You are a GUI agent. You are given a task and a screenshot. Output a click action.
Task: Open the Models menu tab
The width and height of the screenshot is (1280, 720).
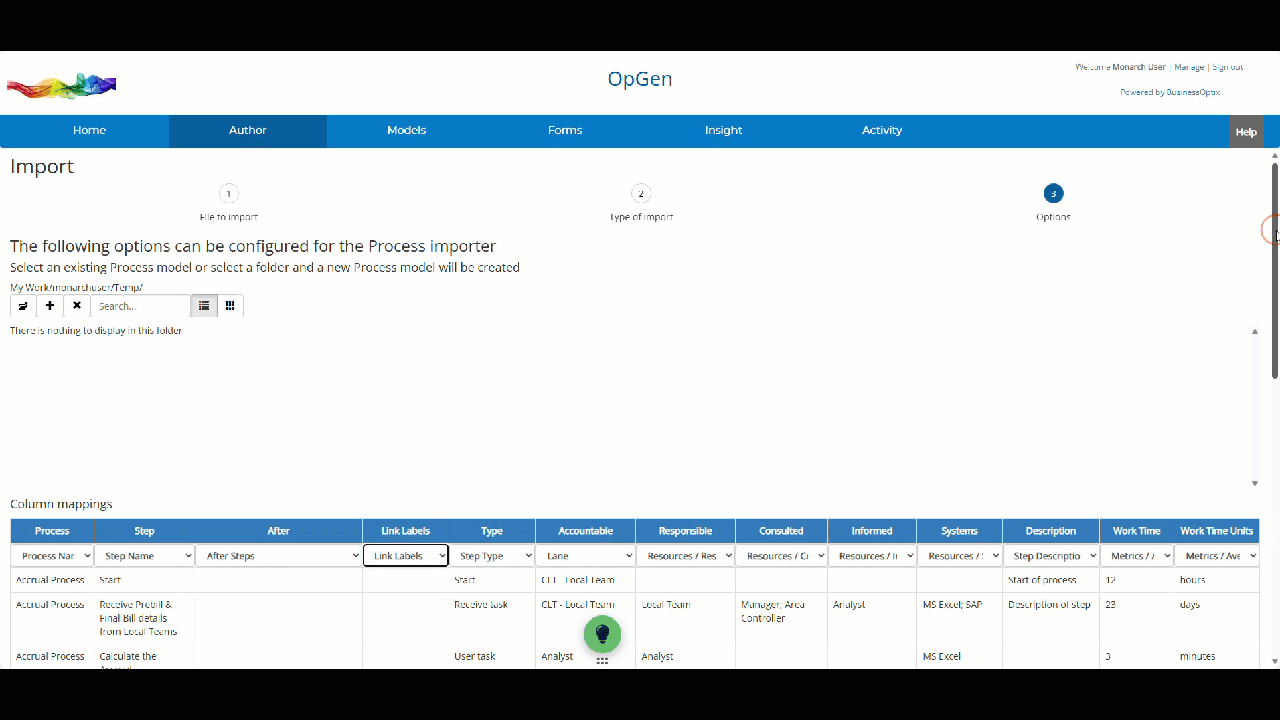[407, 130]
